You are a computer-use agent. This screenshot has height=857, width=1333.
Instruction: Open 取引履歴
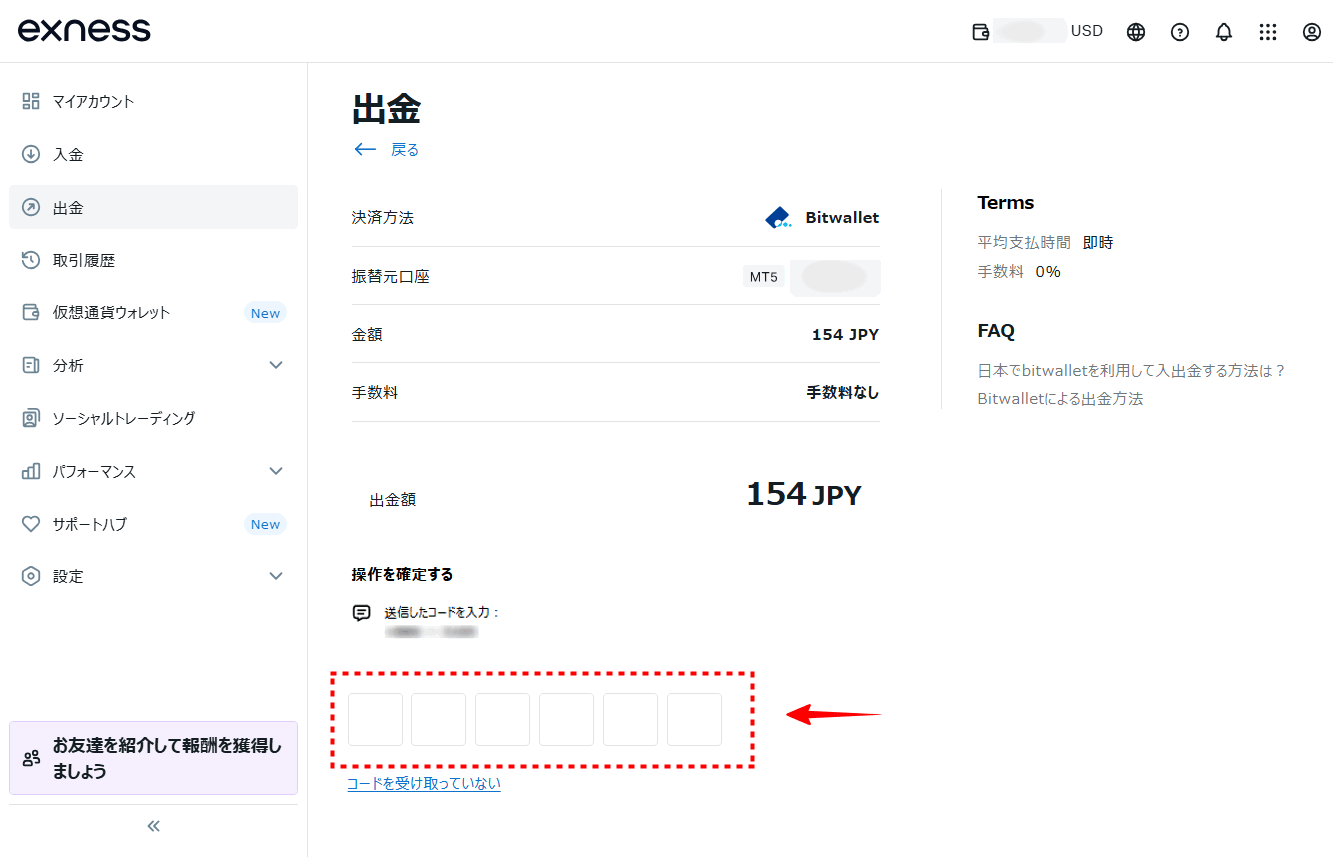tap(154, 260)
